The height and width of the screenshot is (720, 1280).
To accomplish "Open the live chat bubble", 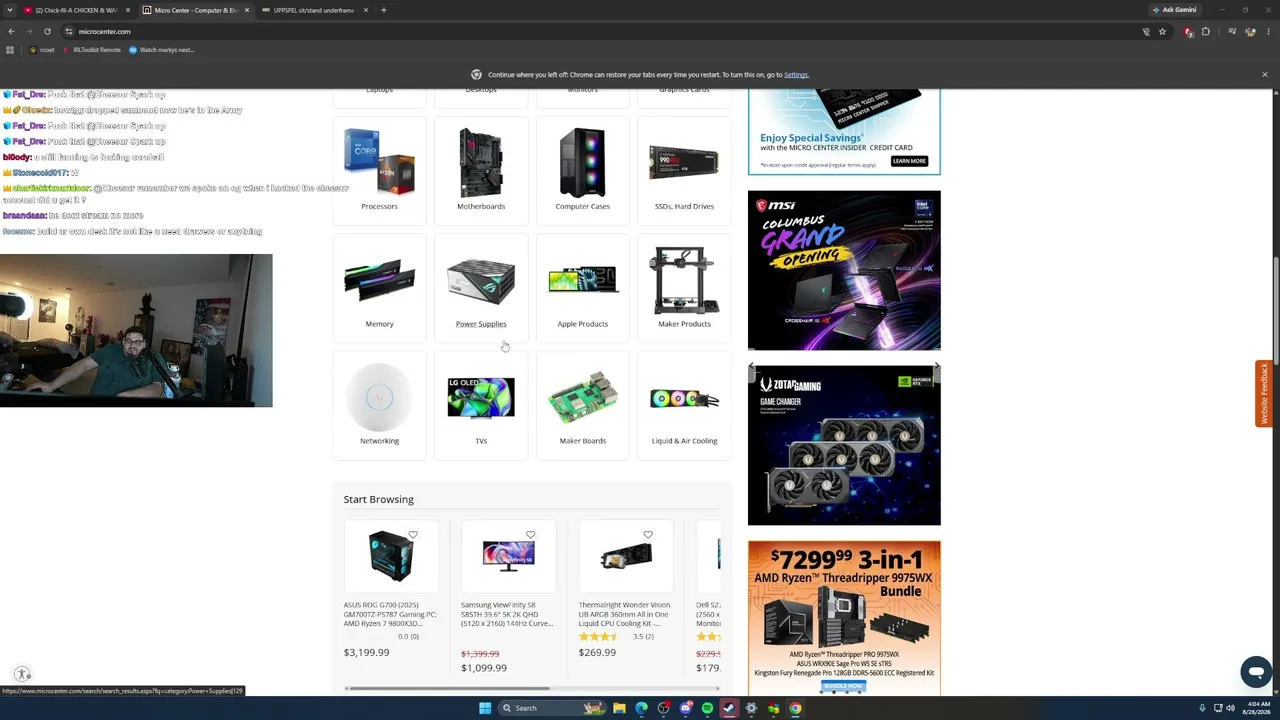I will (x=1256, y=672).
